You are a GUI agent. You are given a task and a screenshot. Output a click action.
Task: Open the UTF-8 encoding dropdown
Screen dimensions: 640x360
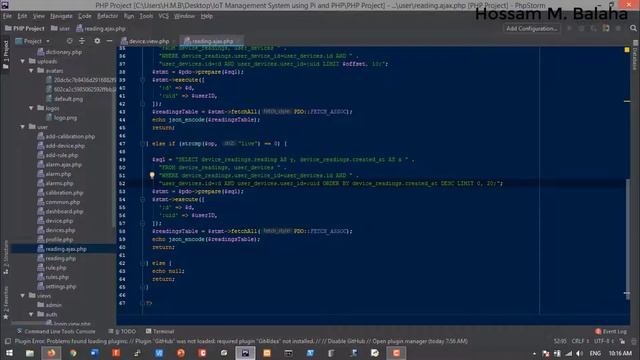point(604,341)
